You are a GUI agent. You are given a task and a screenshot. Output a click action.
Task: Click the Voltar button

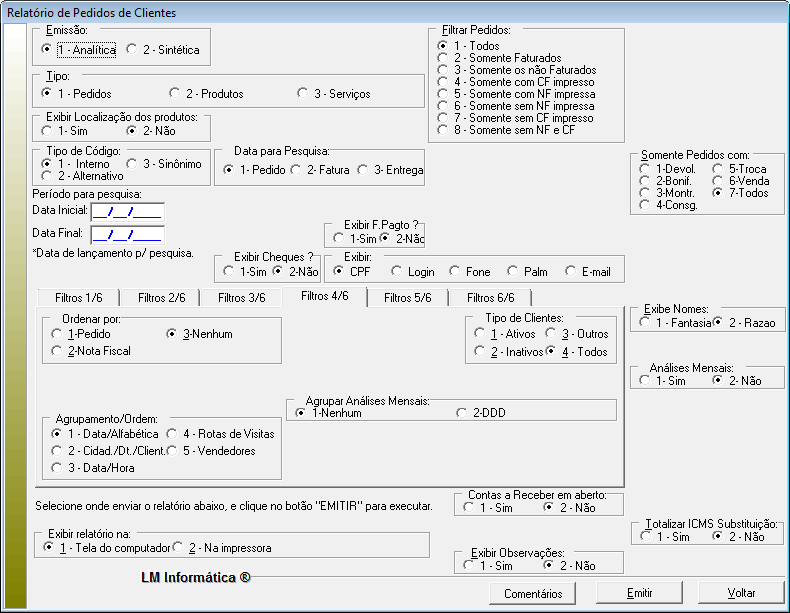tap(741, 593)
